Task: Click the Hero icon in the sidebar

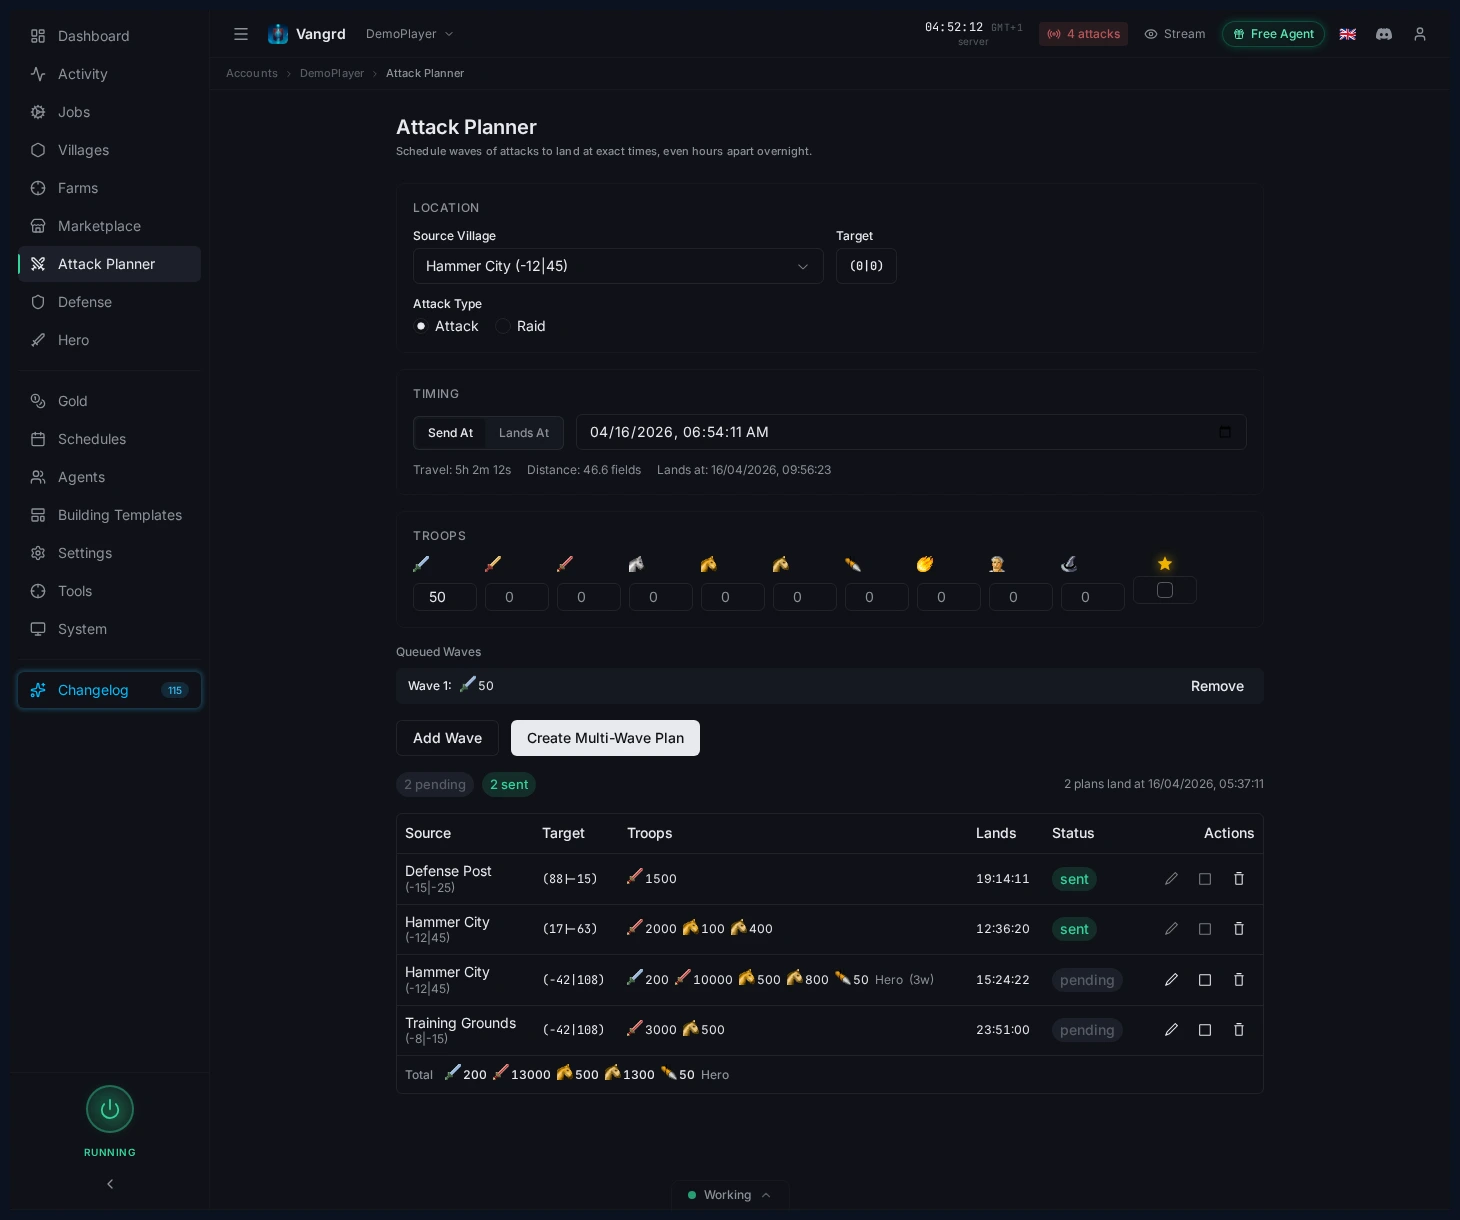Action: pos(38,340)
